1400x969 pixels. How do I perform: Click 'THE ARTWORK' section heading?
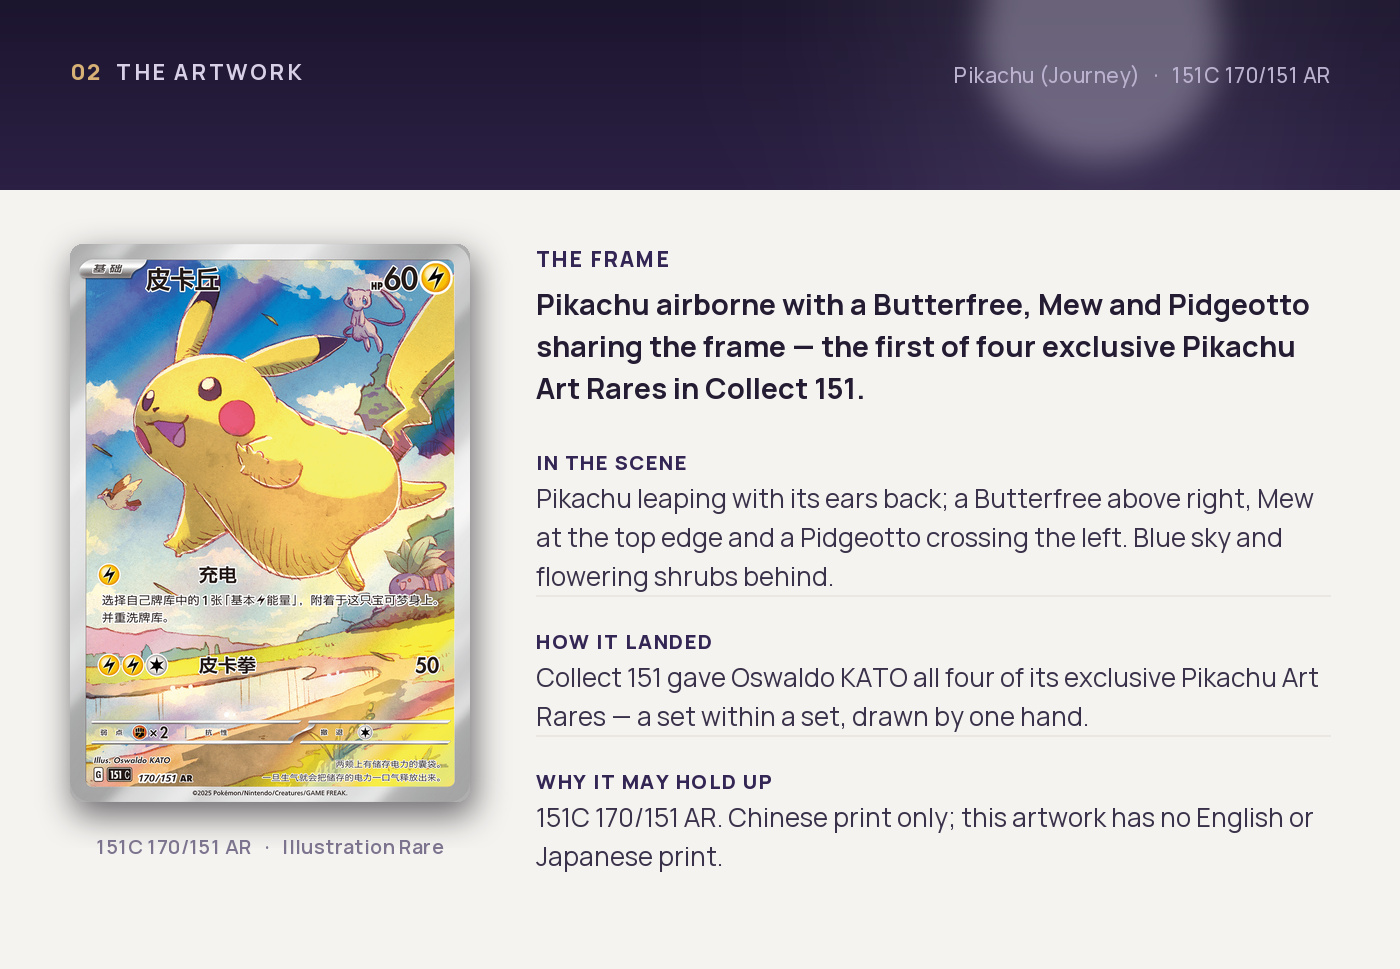point(210,73)
